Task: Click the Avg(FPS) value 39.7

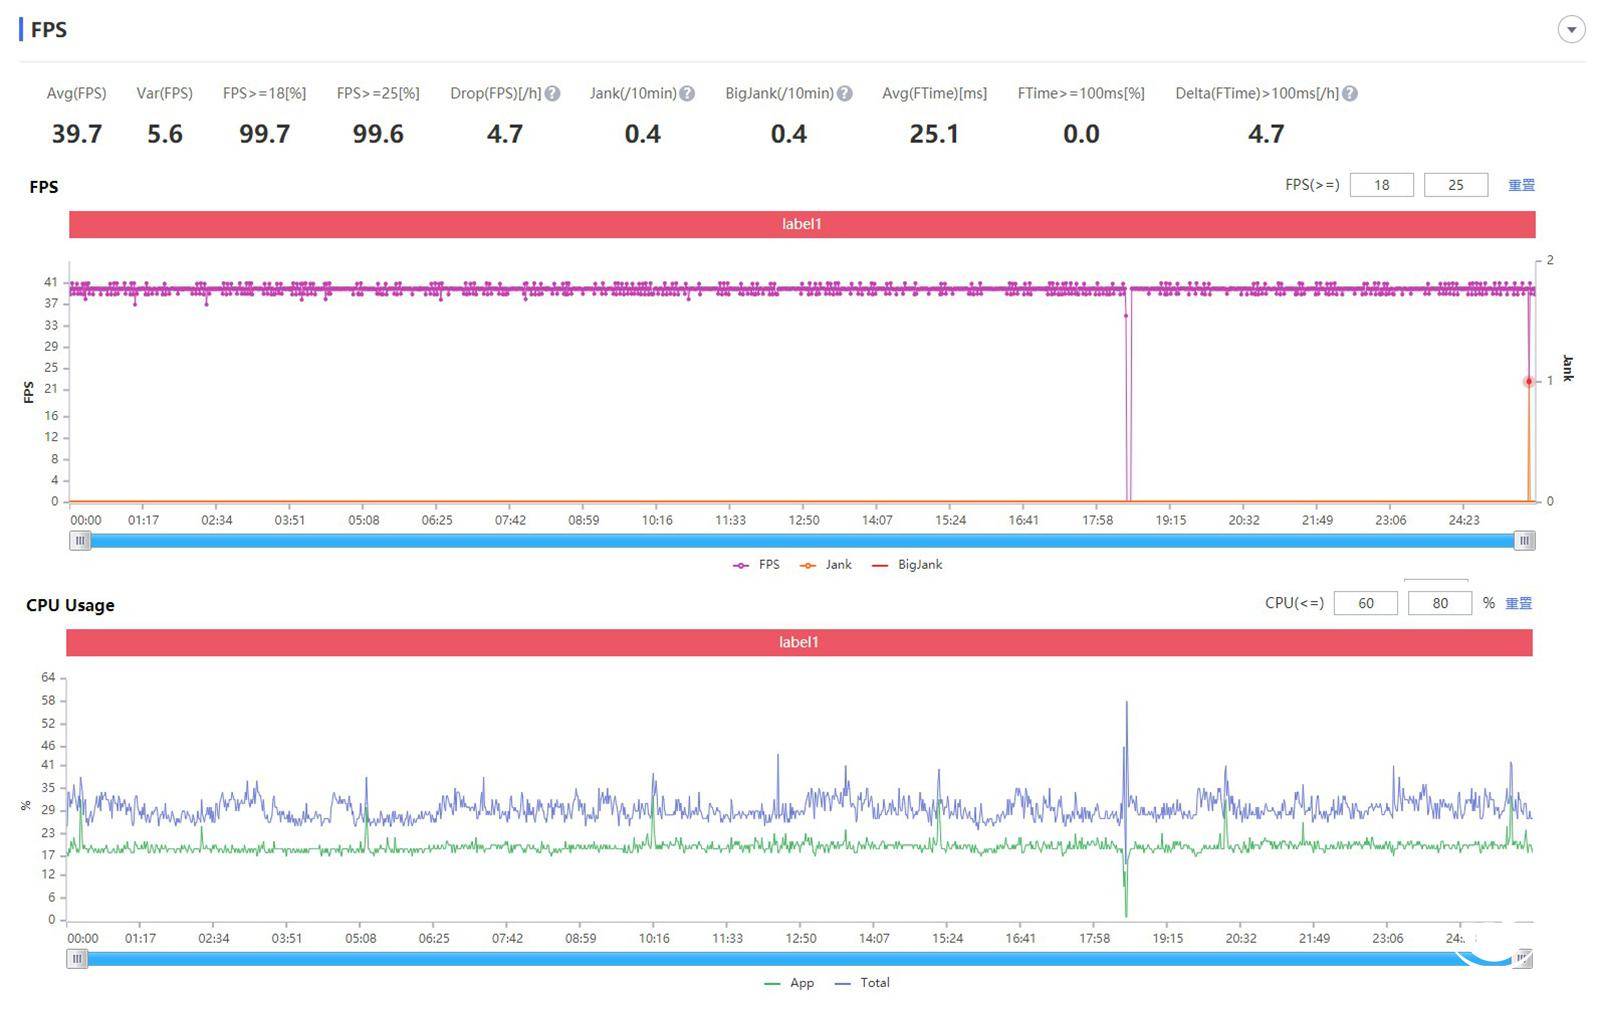Action: coord(77,134)
